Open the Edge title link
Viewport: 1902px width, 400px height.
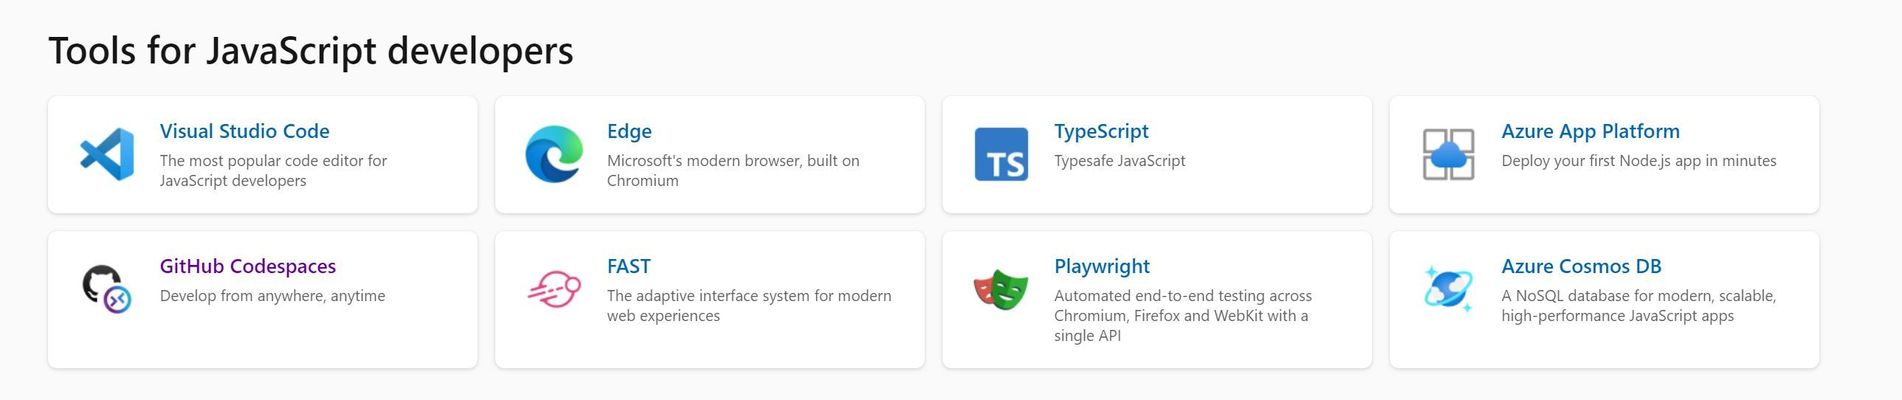629,131
